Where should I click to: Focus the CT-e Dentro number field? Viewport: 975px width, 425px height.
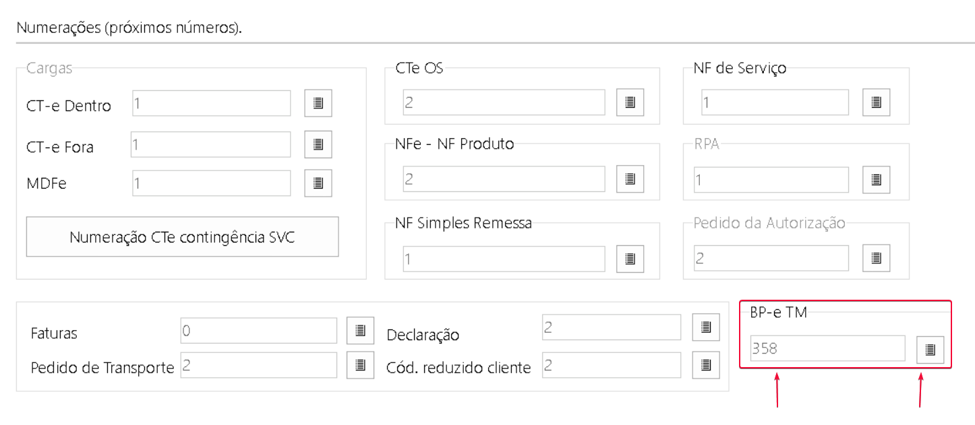[211, 103]
